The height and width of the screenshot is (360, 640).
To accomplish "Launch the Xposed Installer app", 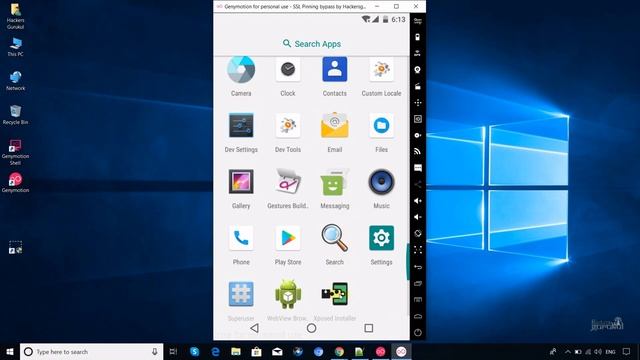I will (x=335, y=294).
